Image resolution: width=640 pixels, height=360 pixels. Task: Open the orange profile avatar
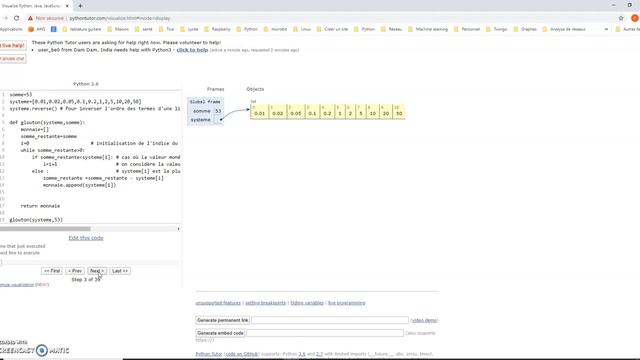[635, 18]
